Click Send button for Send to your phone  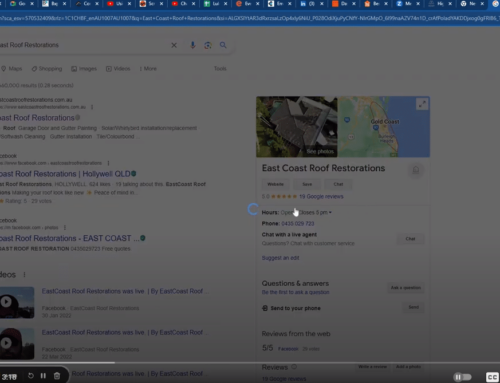[413, 307]
